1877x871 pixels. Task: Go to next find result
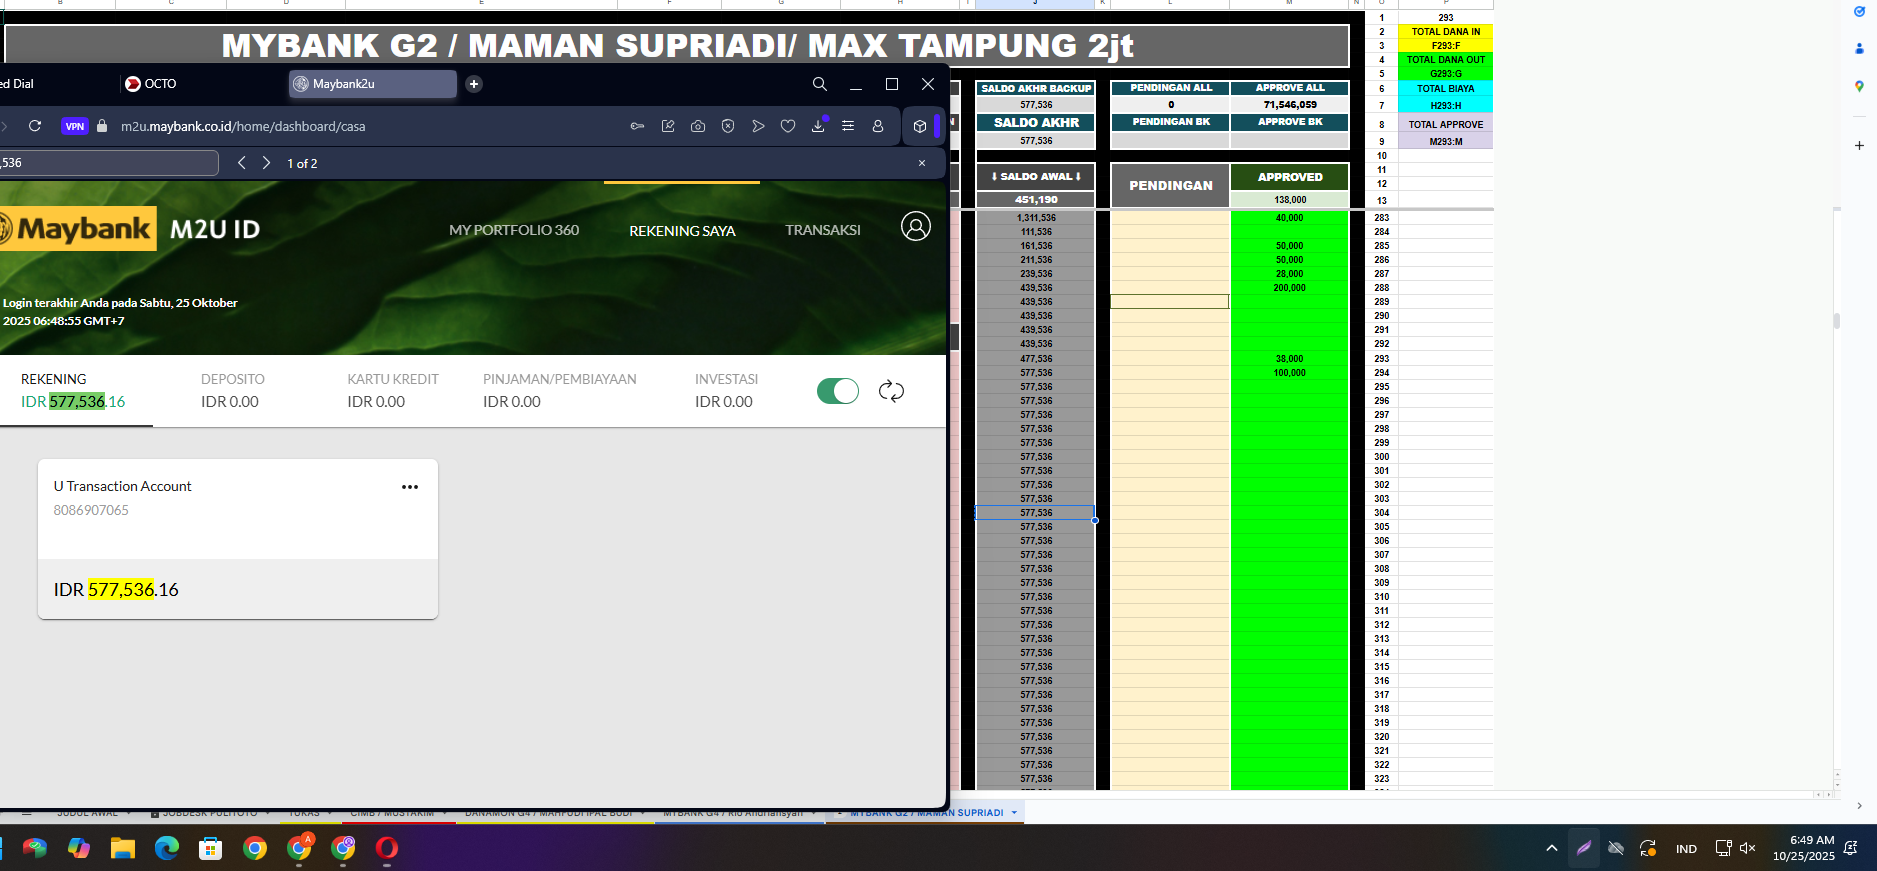point(266,163)
